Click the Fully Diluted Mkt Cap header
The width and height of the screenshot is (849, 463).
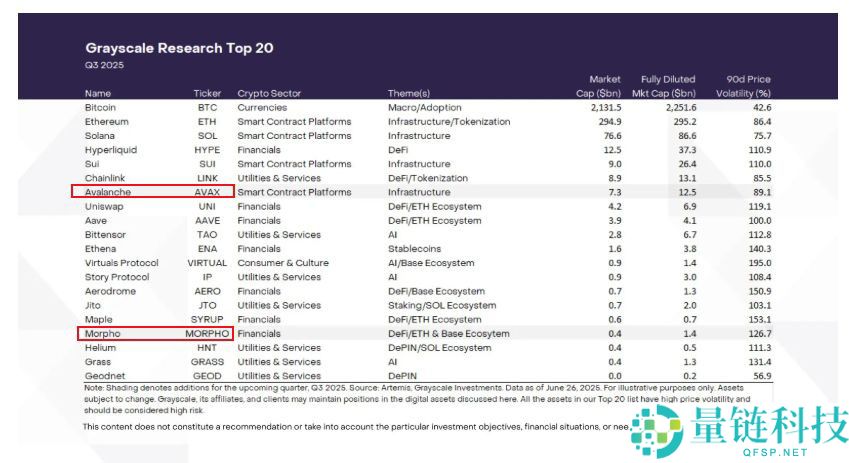[667, 86]
